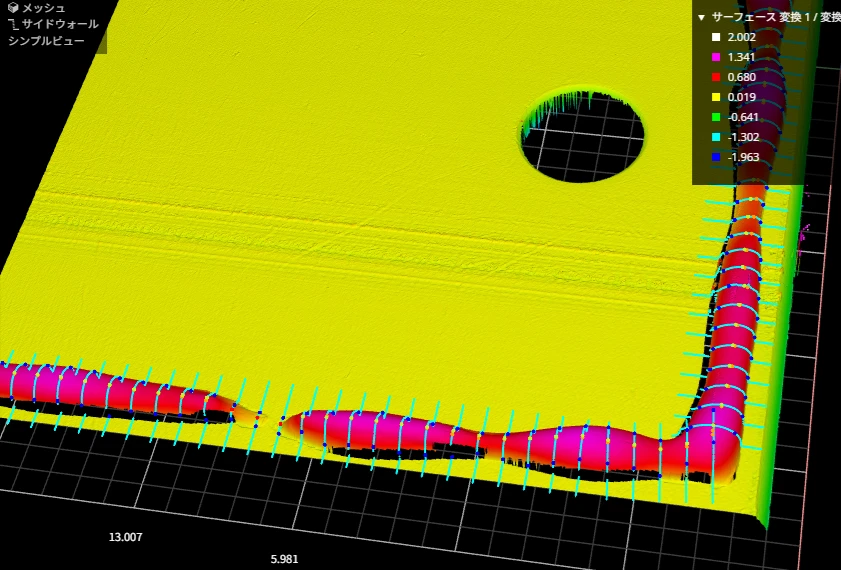This screenshot has width=841, height=570.
Task: Switch to シンプルビュー
Action: (x=46, y=41)
